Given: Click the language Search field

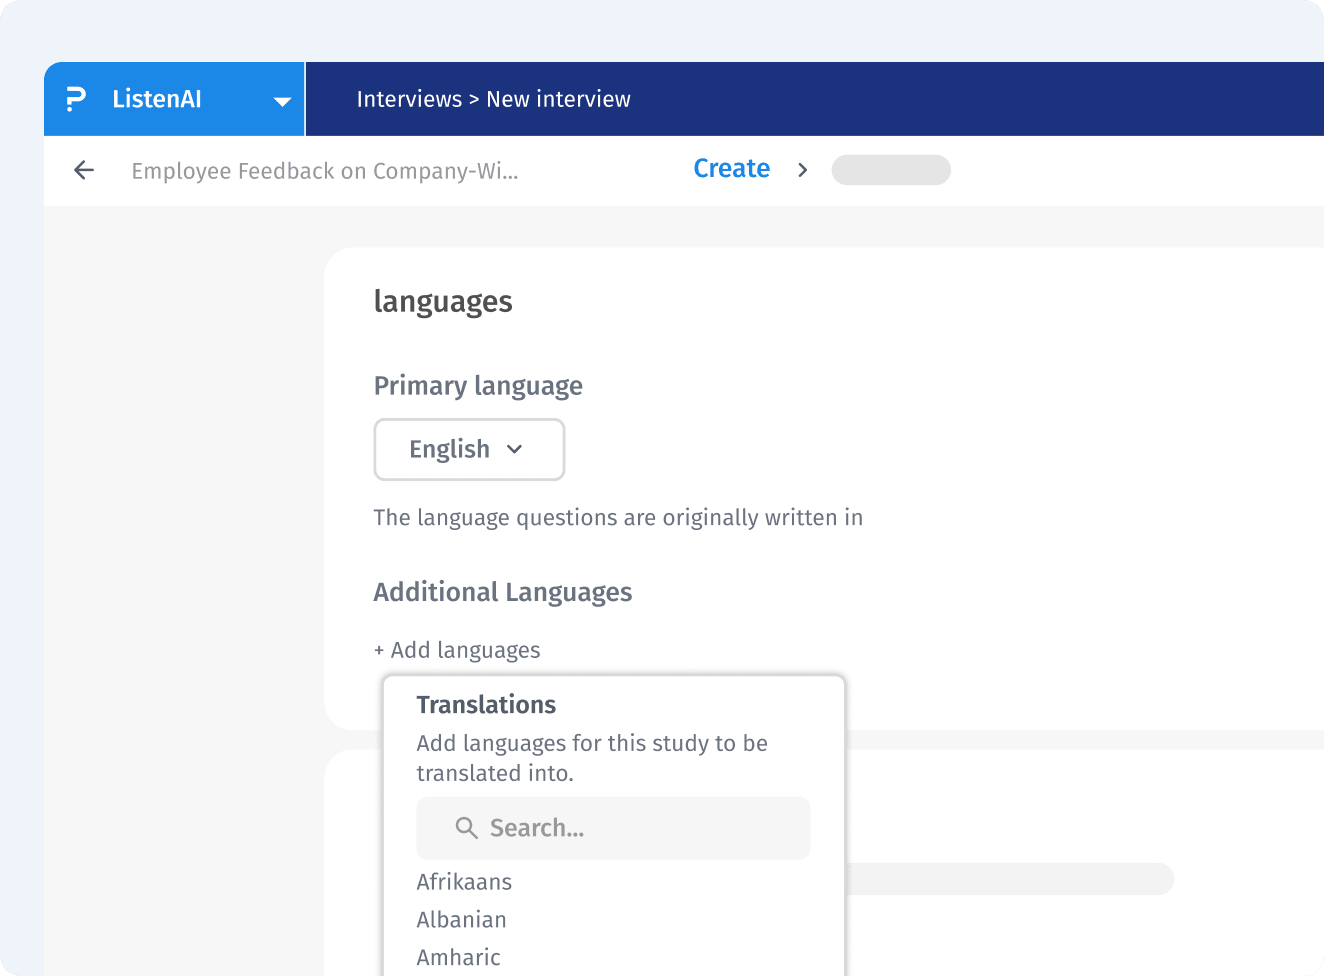Looking at the screenshot, I should coord(613,828).
